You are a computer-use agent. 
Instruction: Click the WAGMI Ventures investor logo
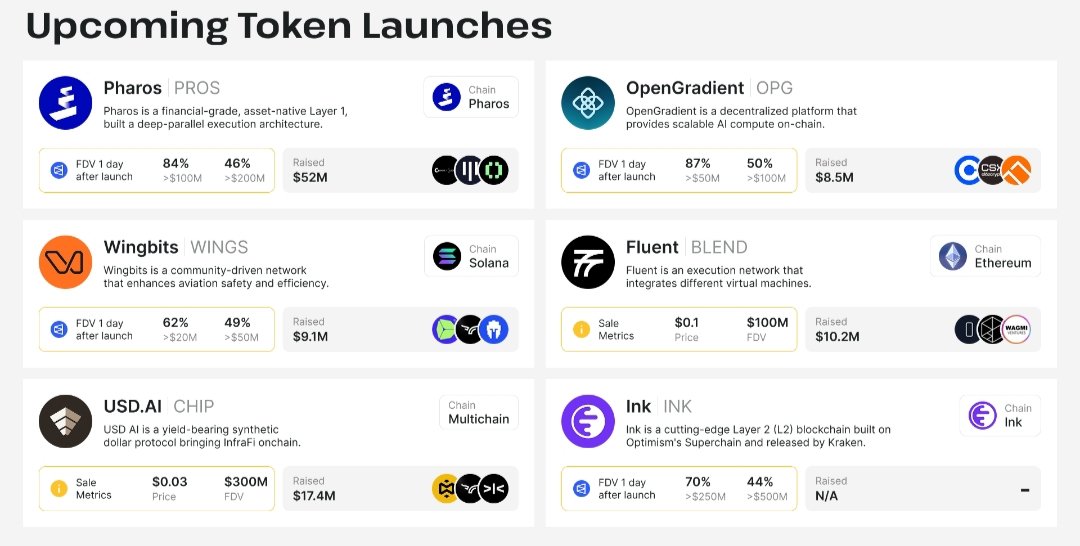(x=1015, y=329)
